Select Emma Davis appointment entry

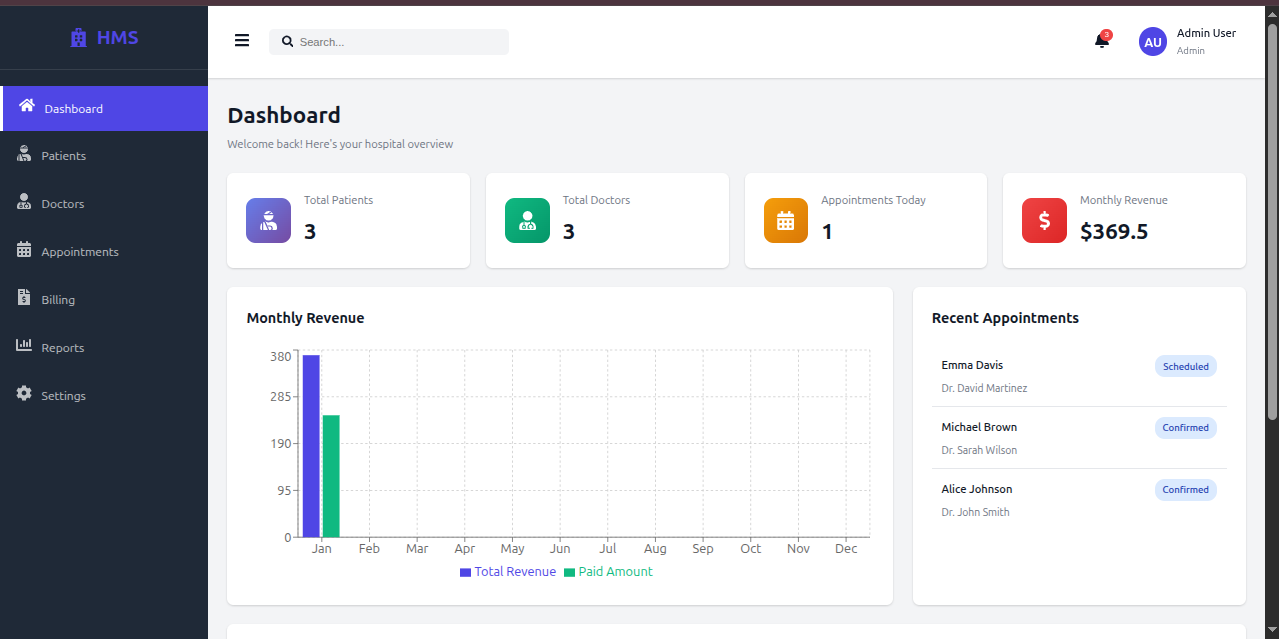(1079, 376)
